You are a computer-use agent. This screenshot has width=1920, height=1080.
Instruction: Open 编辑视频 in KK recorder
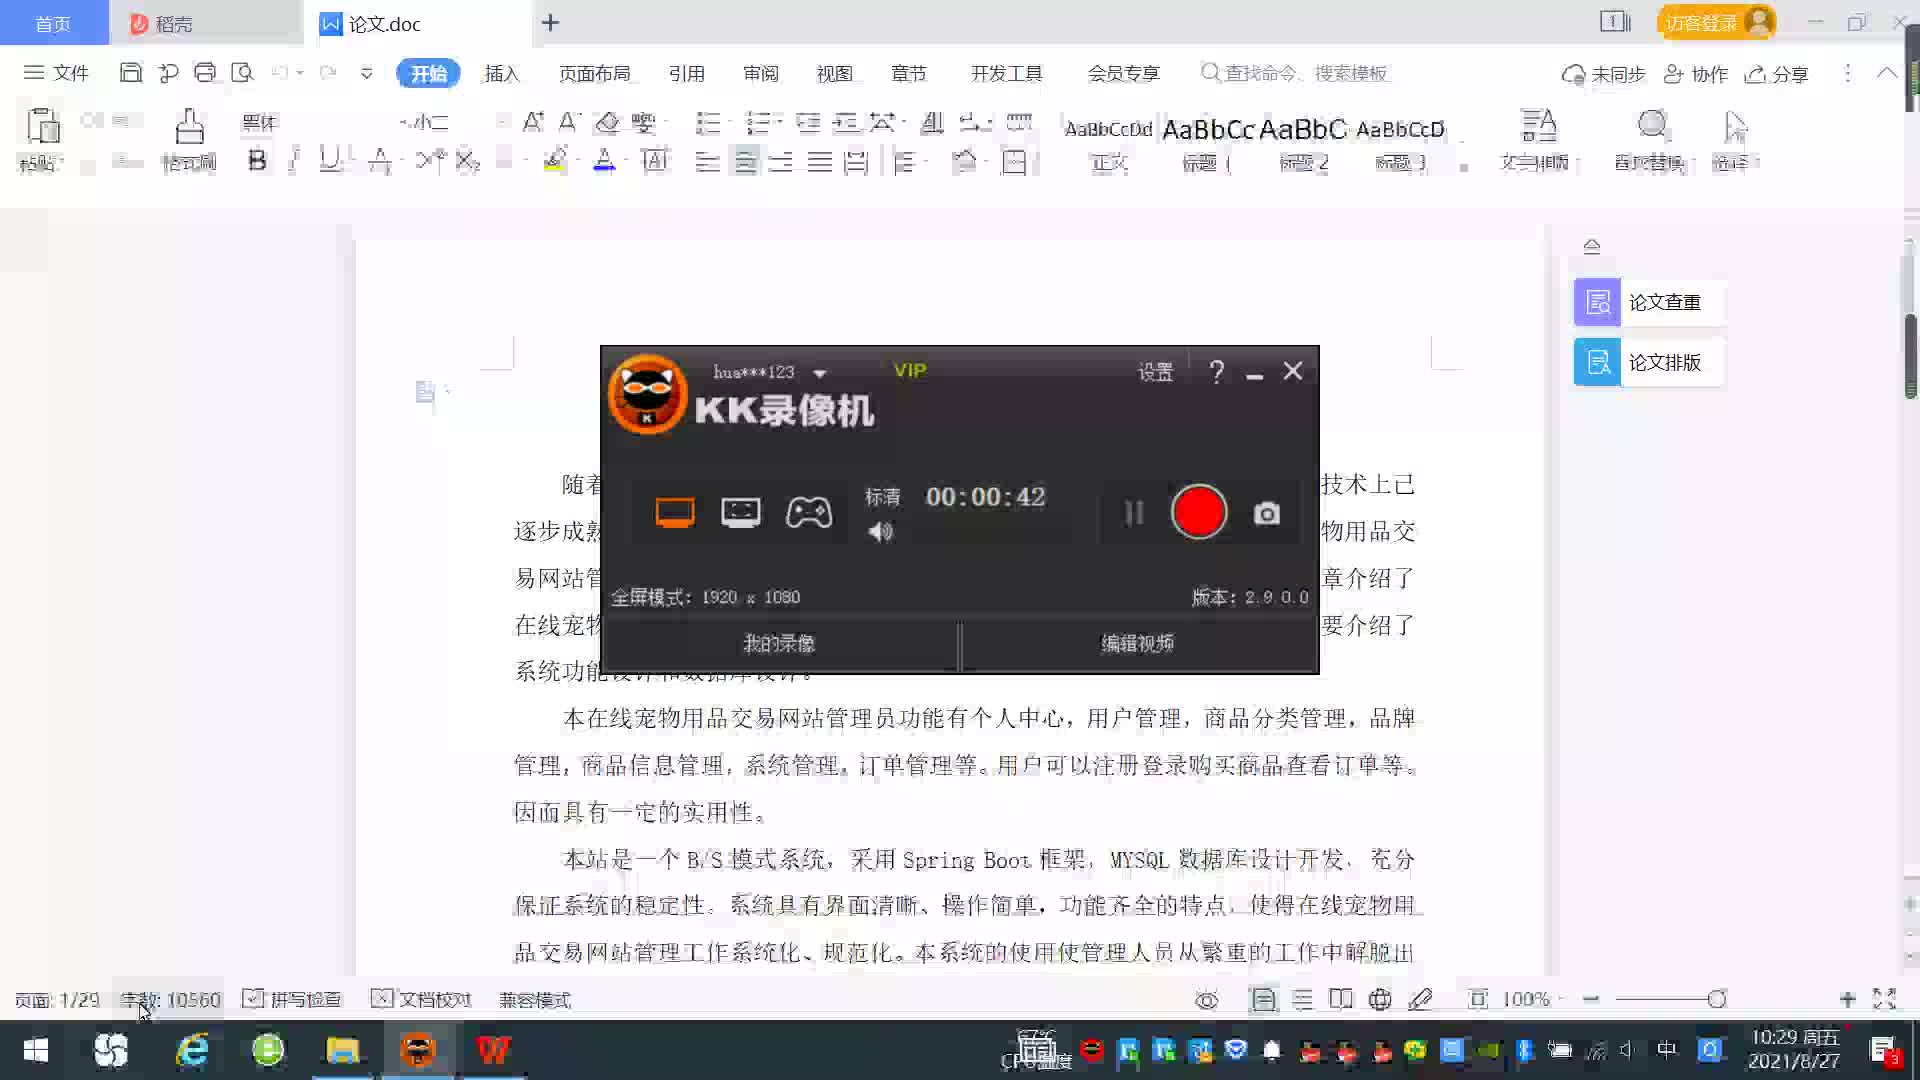pos(1137,644)
